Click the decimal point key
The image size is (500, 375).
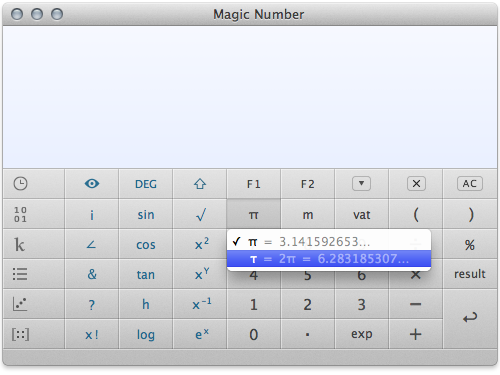308,334
